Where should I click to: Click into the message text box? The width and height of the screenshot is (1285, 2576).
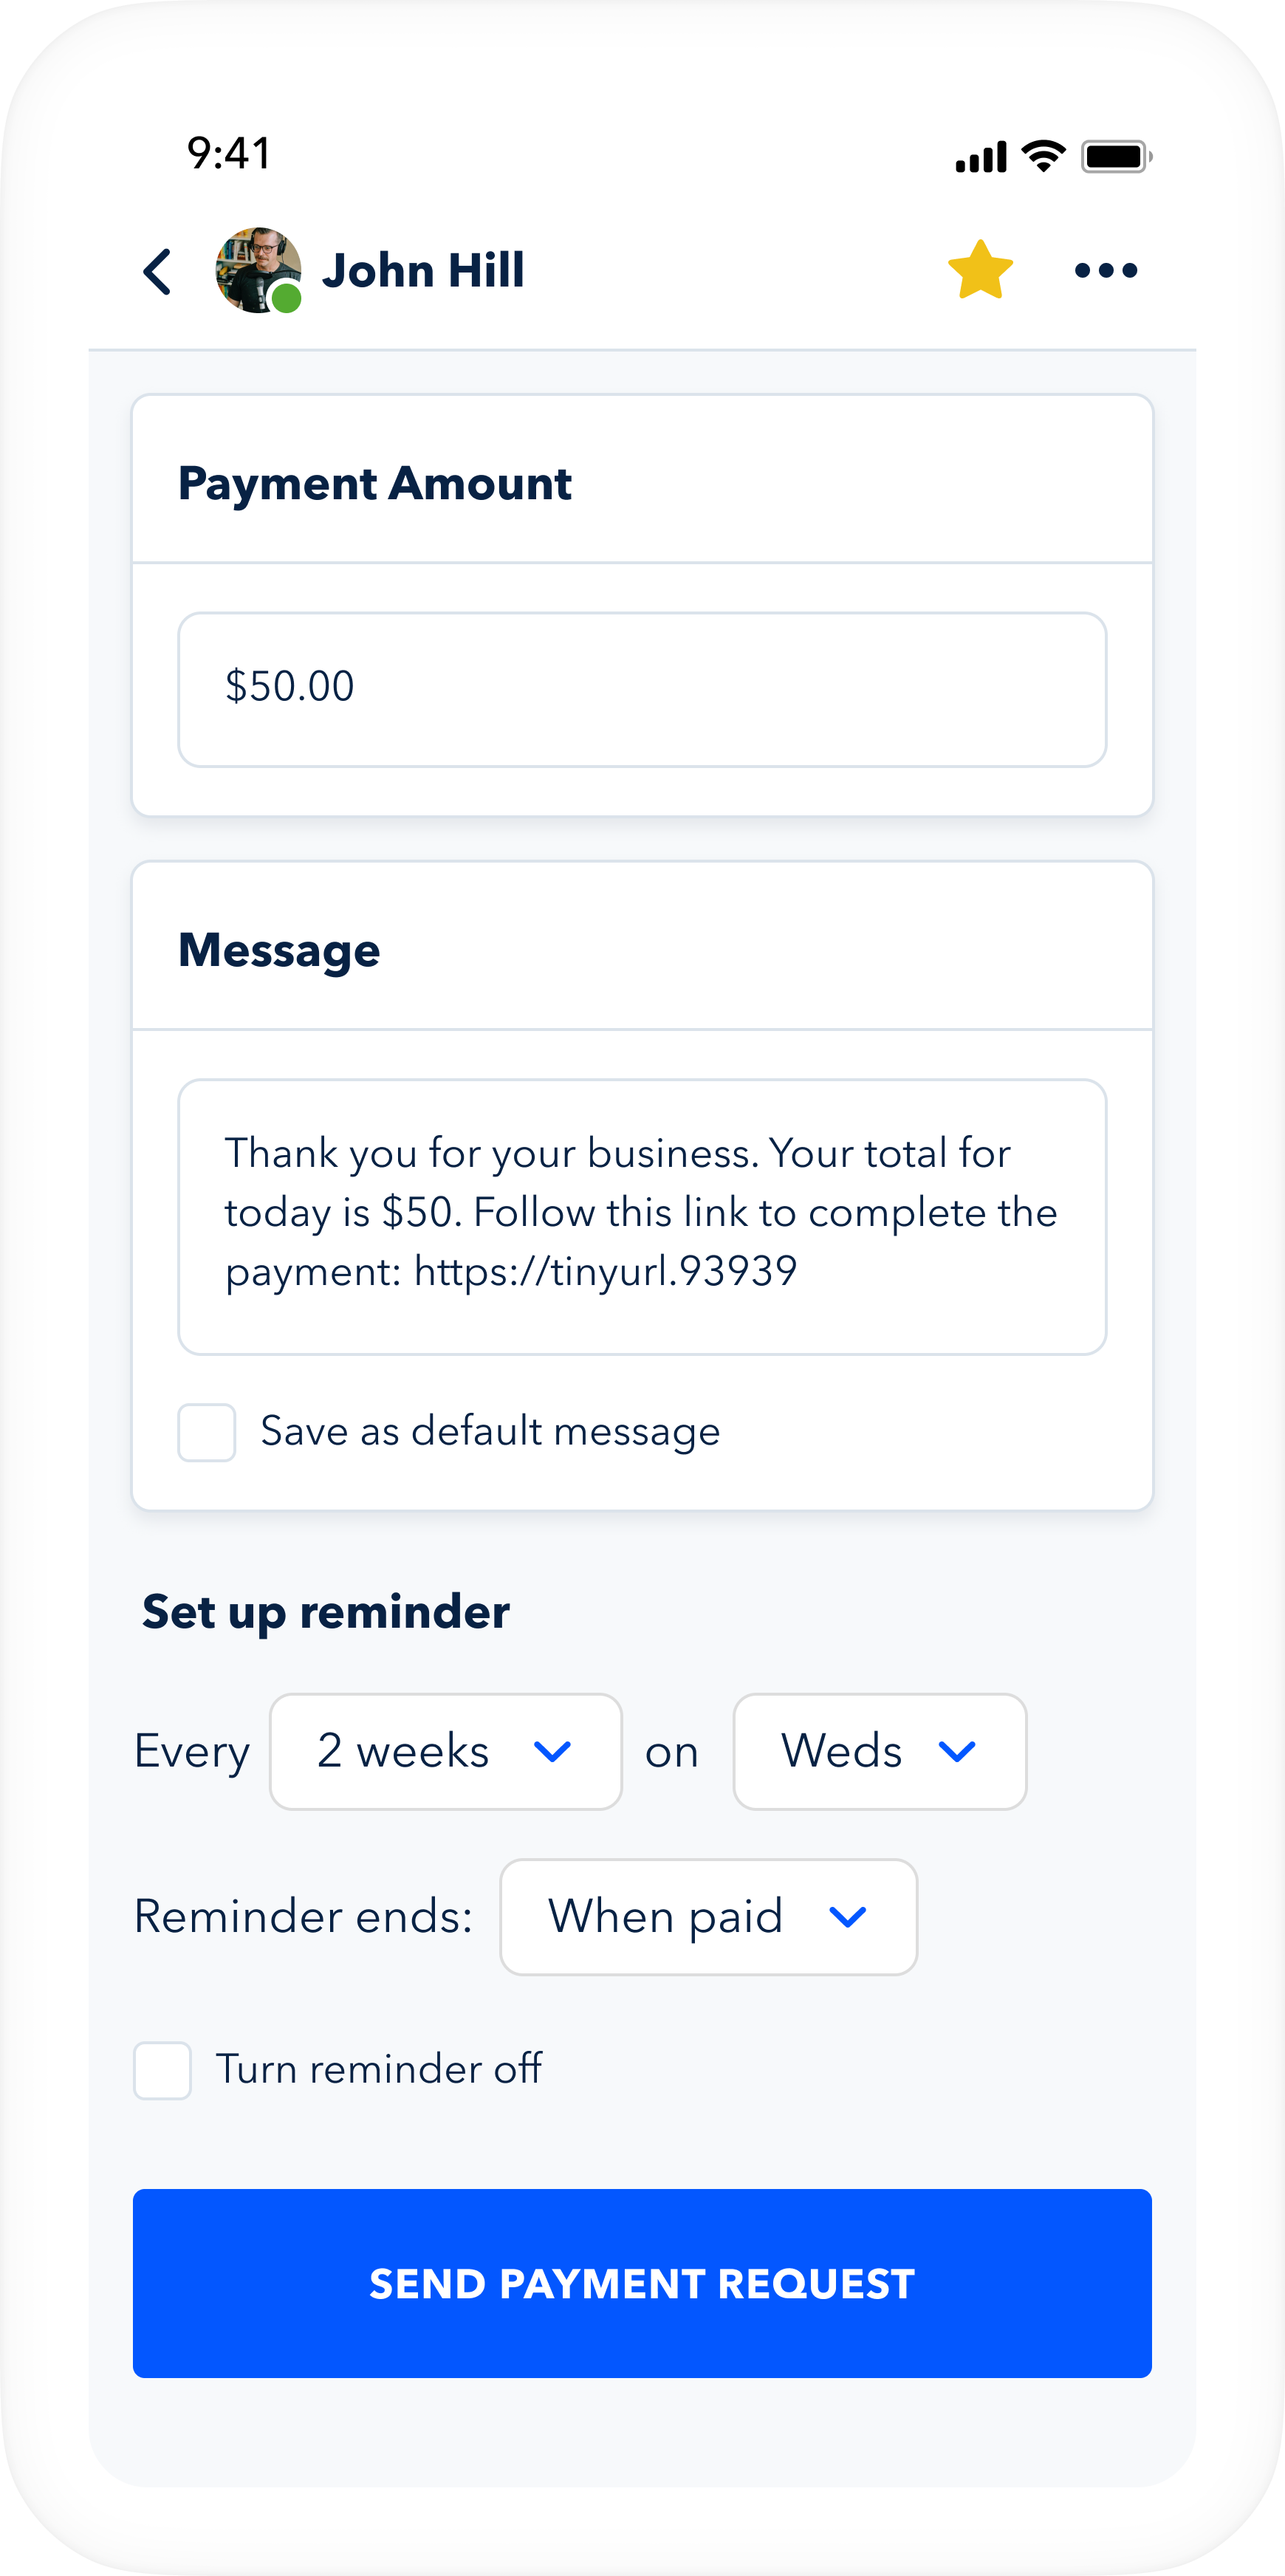click(642, 1215)
